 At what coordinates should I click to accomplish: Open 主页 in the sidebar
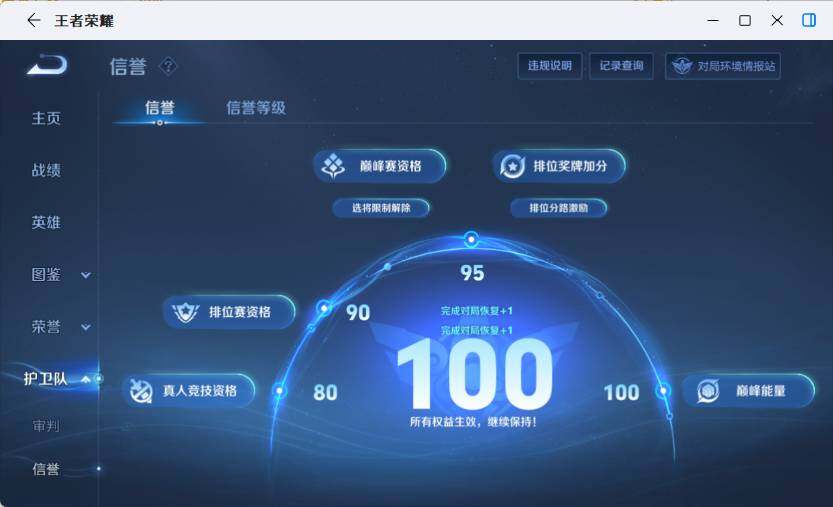pyautogui.click(x=46, y=118)
